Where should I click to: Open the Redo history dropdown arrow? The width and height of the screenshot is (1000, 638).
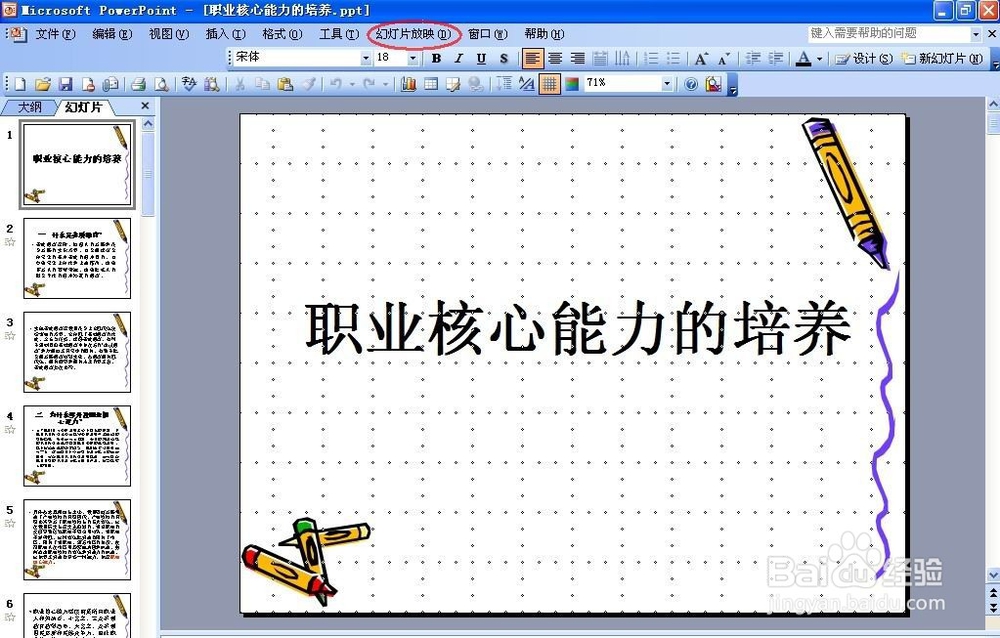click(x=385, y=84)
